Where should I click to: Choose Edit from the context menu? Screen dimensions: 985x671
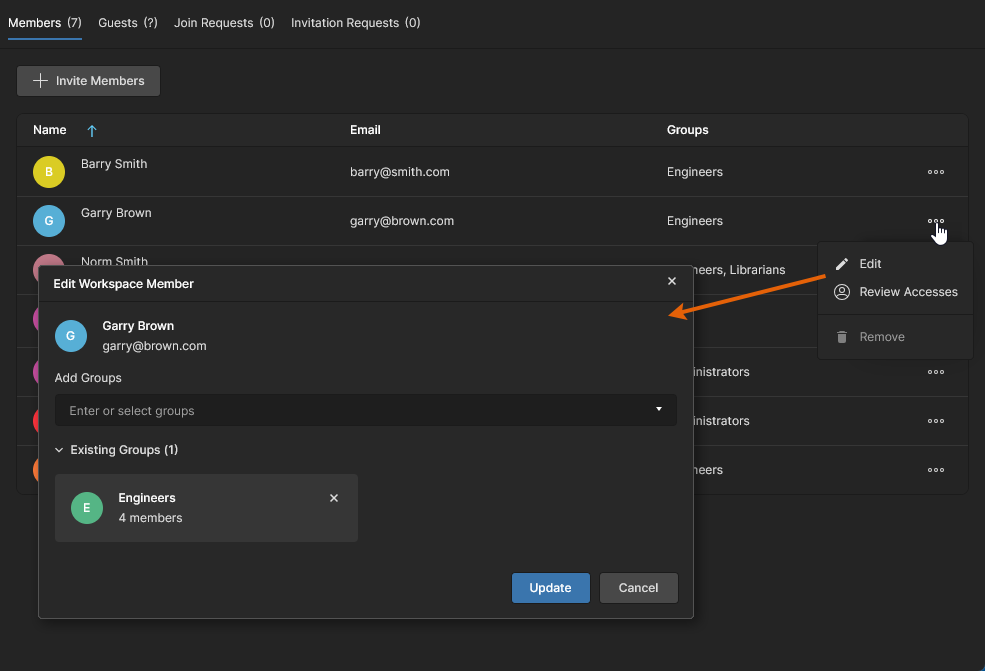tap(870, 264)
